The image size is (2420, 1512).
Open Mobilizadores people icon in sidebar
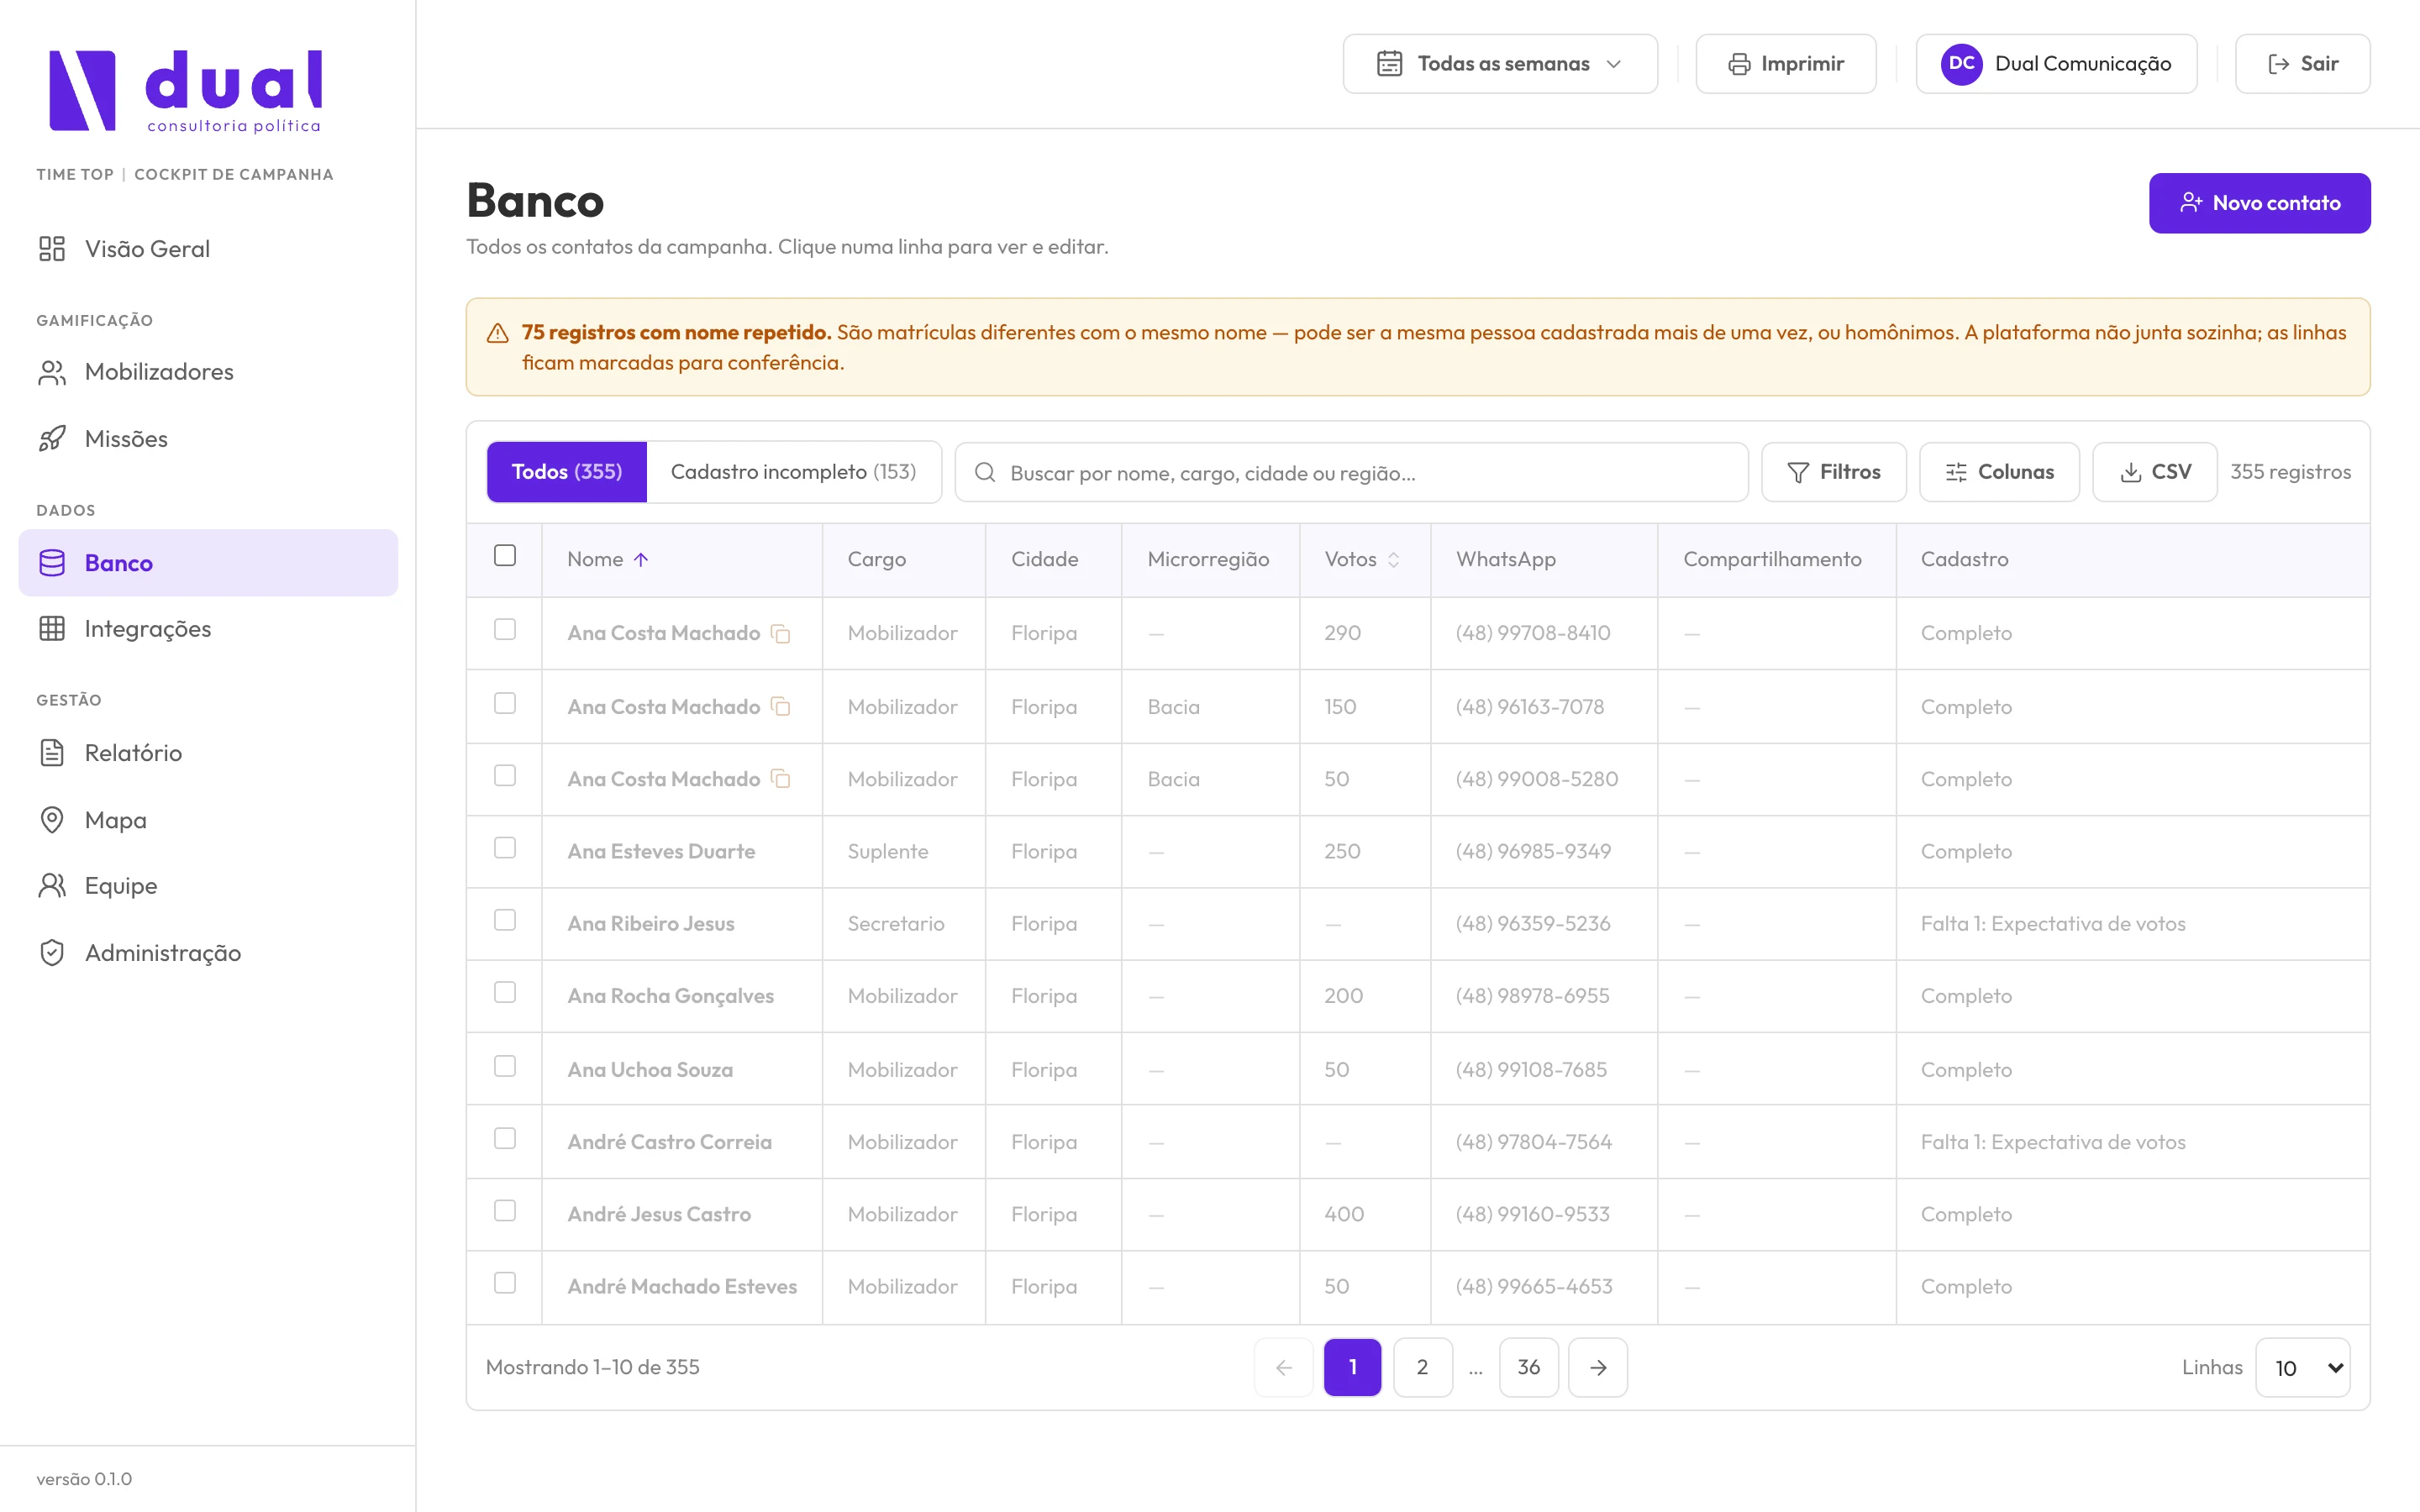click(x=52, y=372)
